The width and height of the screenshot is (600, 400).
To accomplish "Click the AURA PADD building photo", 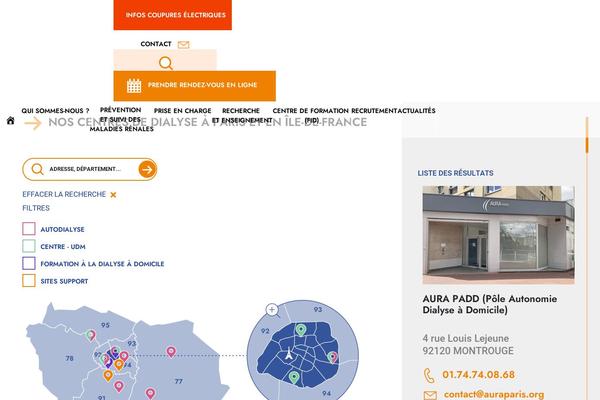I will pos(498,235).
